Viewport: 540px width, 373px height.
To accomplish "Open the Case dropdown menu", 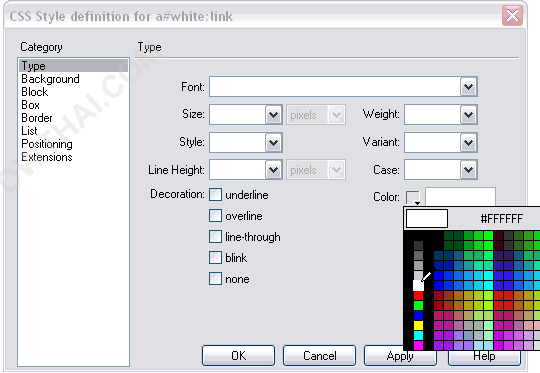I will [x=468, y=170].
